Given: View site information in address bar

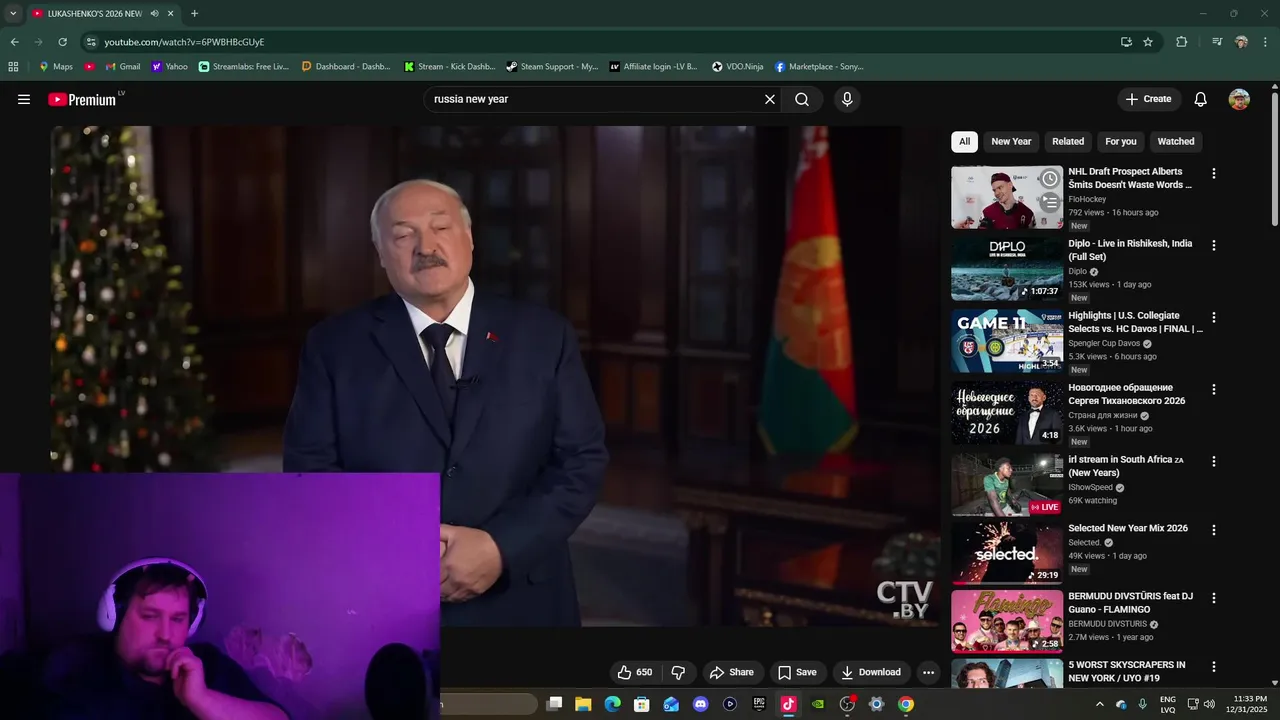Looking at the screenshot, I should [91, 42].
